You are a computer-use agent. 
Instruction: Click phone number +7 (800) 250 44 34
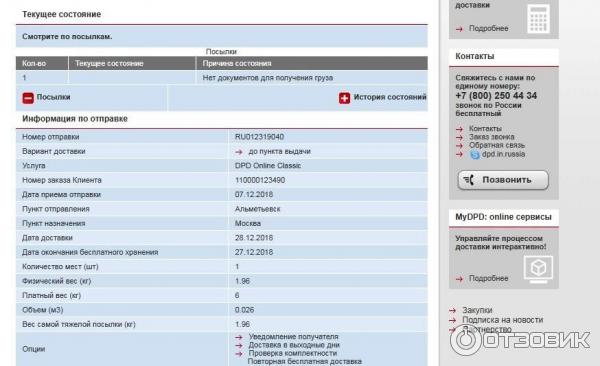(x=496, y=96)
